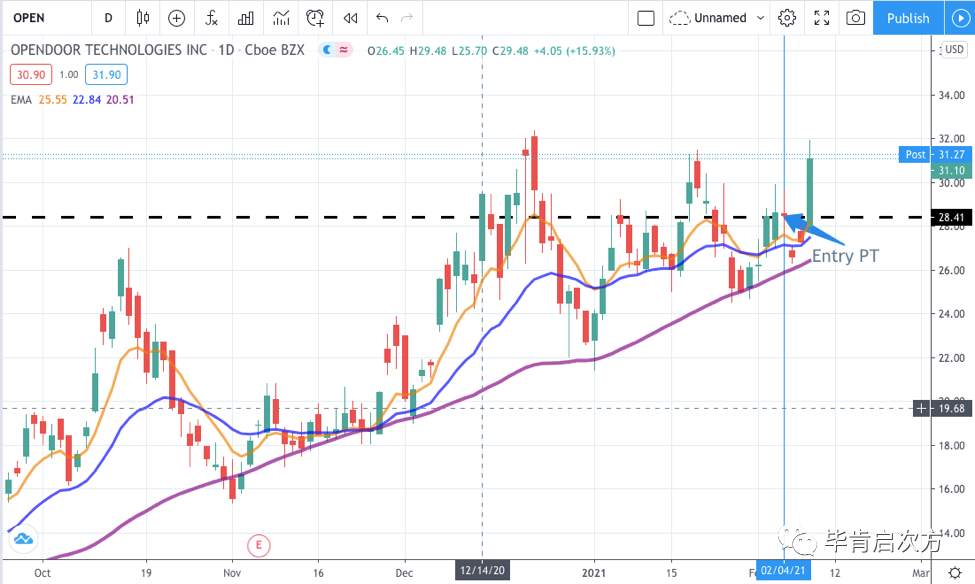Click the E earnings marker on timeline
This screenshot has width=975, height=584.
point(259,545)
